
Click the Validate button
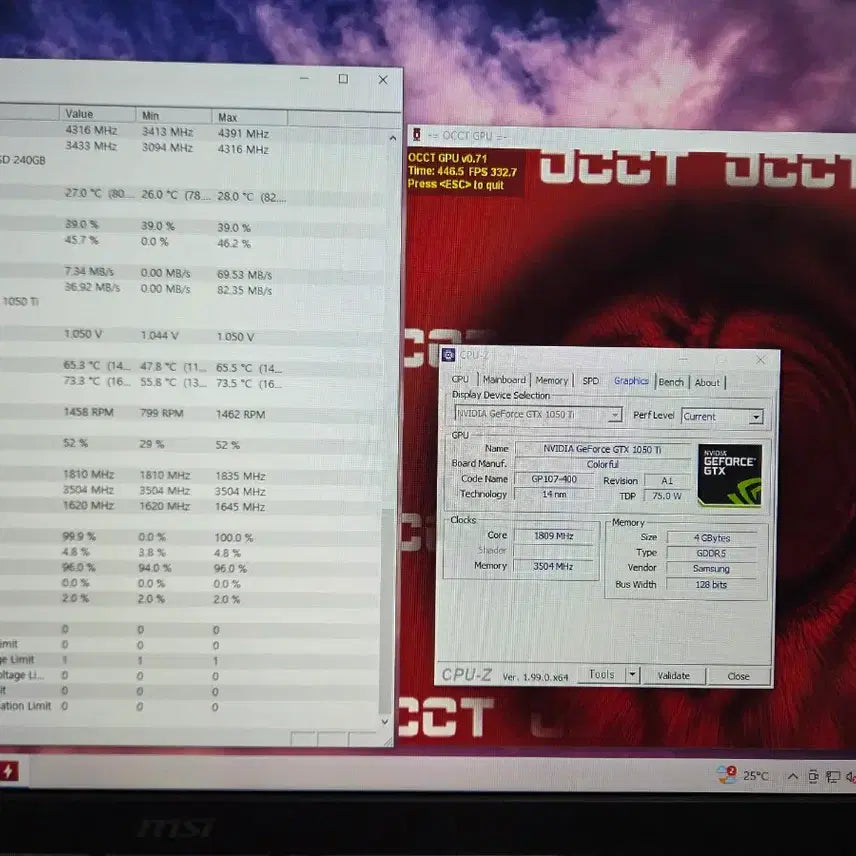pos(673,675)
